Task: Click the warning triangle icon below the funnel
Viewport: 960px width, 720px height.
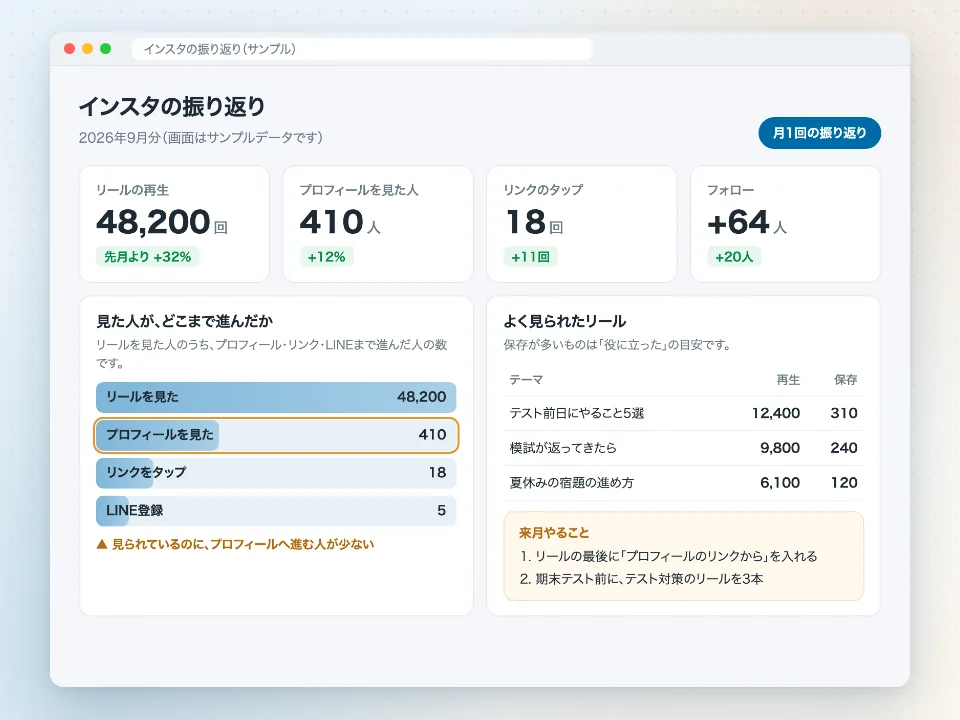Action: [102, 544]
